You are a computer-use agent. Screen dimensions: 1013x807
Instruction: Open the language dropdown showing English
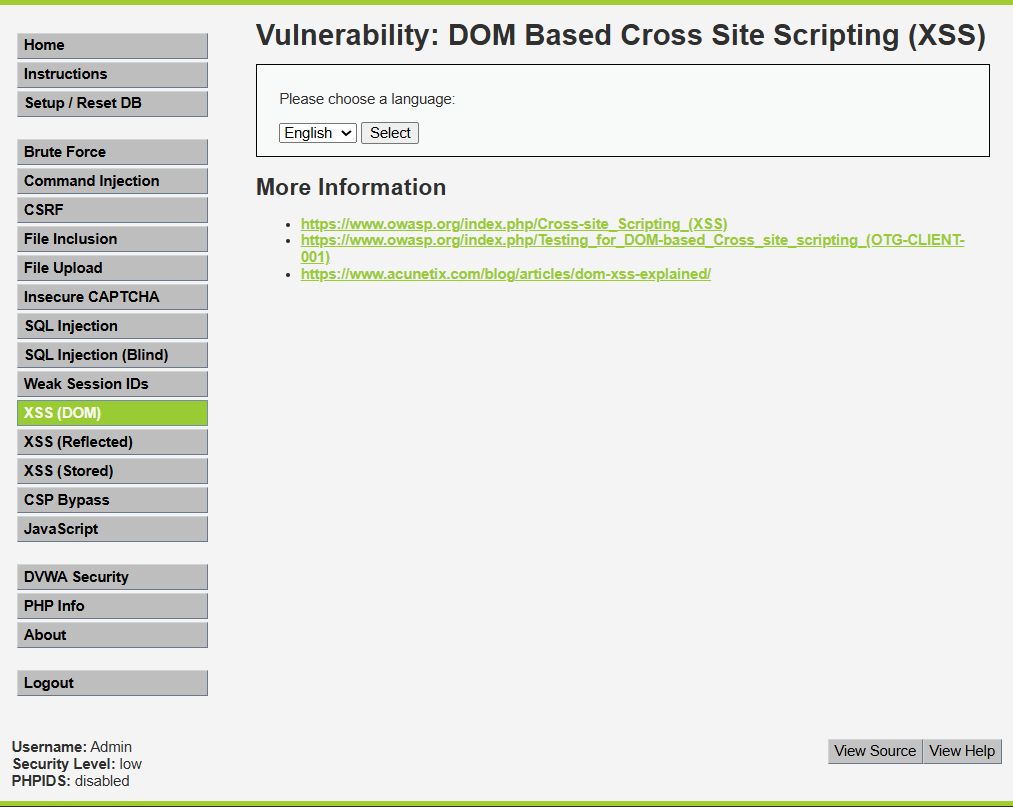[317, 133]
